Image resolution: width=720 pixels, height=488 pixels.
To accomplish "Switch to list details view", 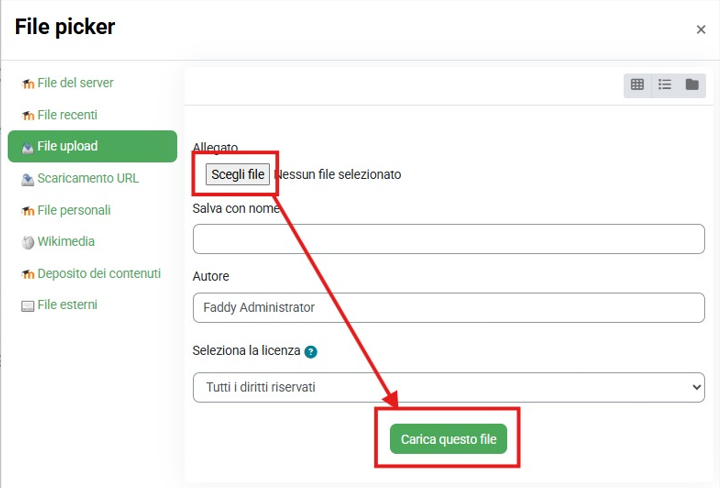I will pyautogui.click(x=664, y=85).
